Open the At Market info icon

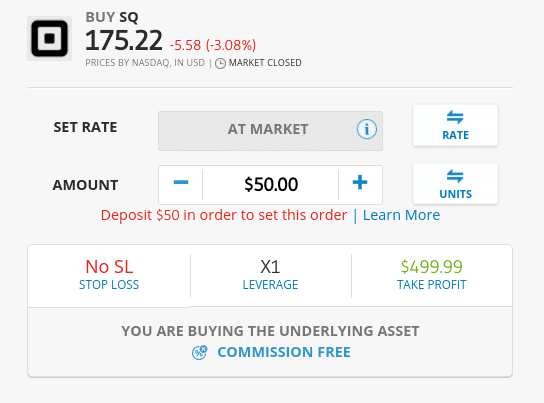click(367, 129)
